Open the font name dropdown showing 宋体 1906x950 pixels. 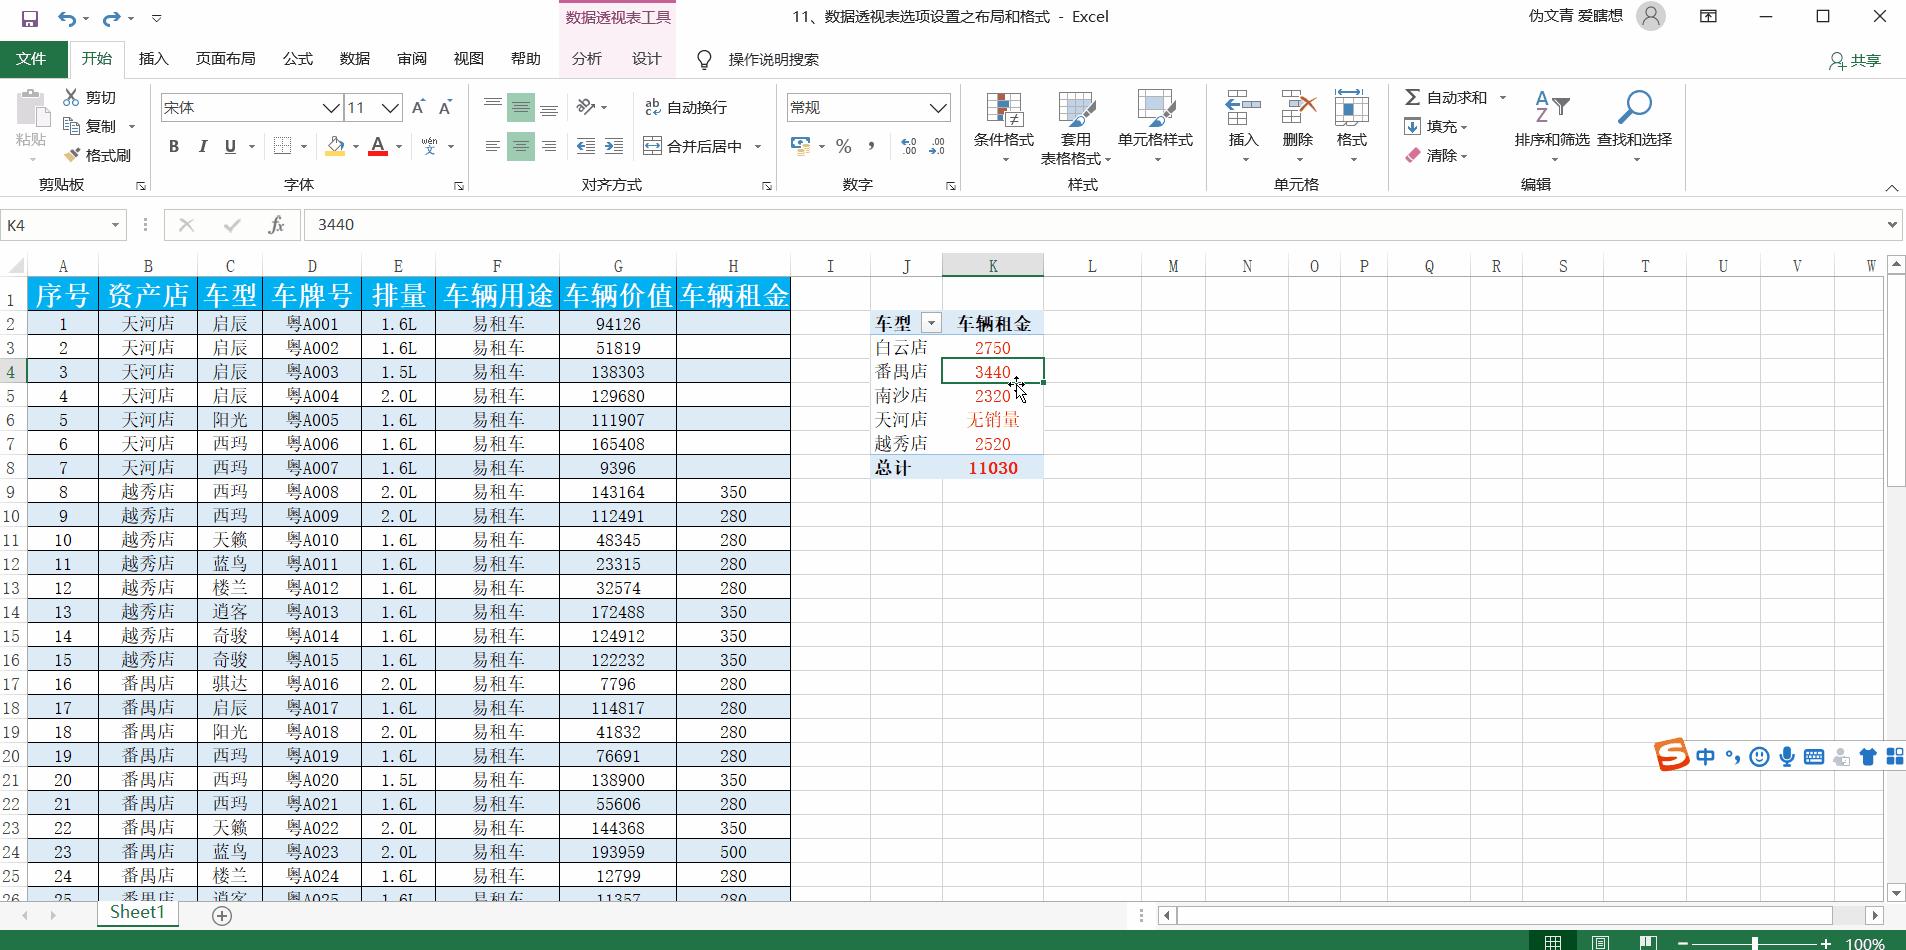[x=330, y=107]
